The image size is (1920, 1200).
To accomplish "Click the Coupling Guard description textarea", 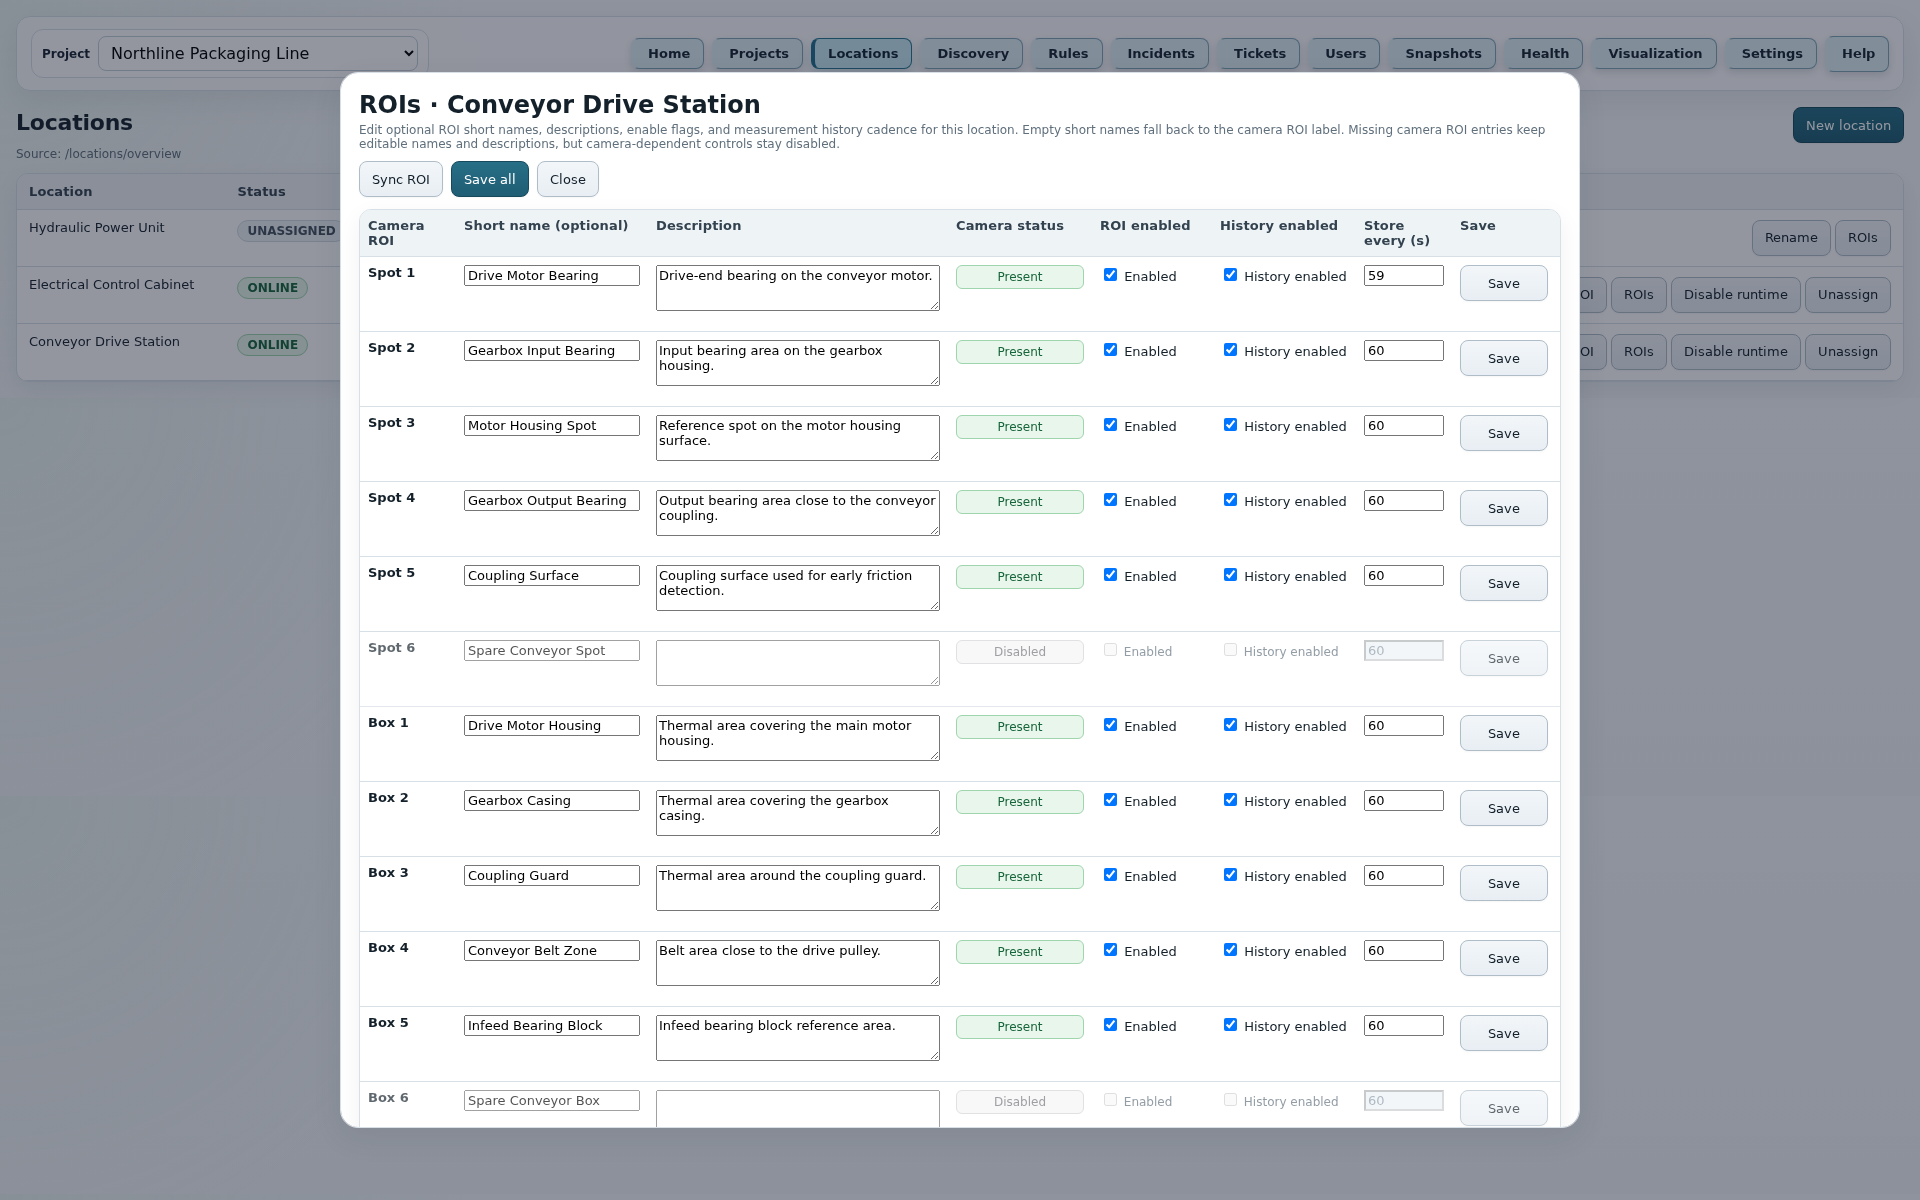I will (797, 887).
